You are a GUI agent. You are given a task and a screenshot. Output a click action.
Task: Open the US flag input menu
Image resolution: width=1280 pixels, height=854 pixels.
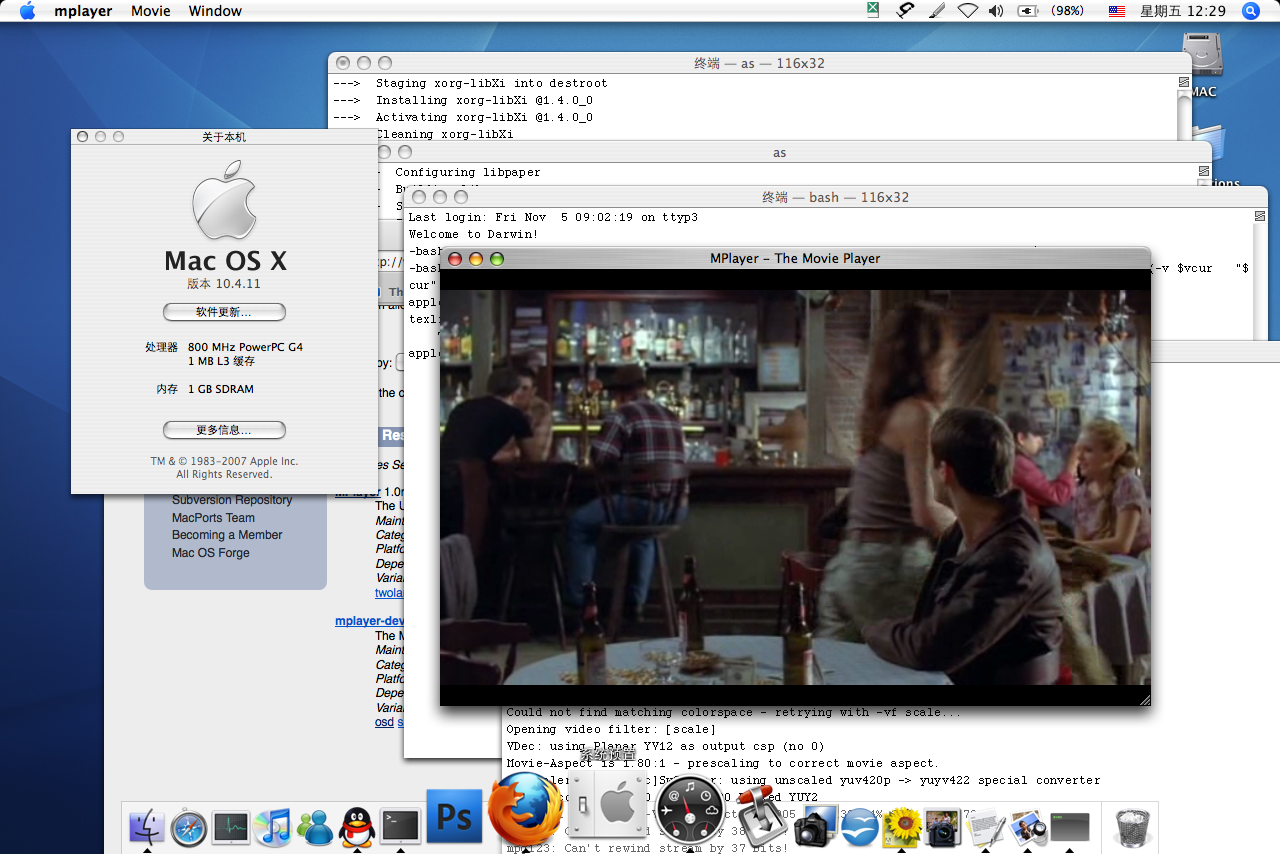[x=1117, y=11]
